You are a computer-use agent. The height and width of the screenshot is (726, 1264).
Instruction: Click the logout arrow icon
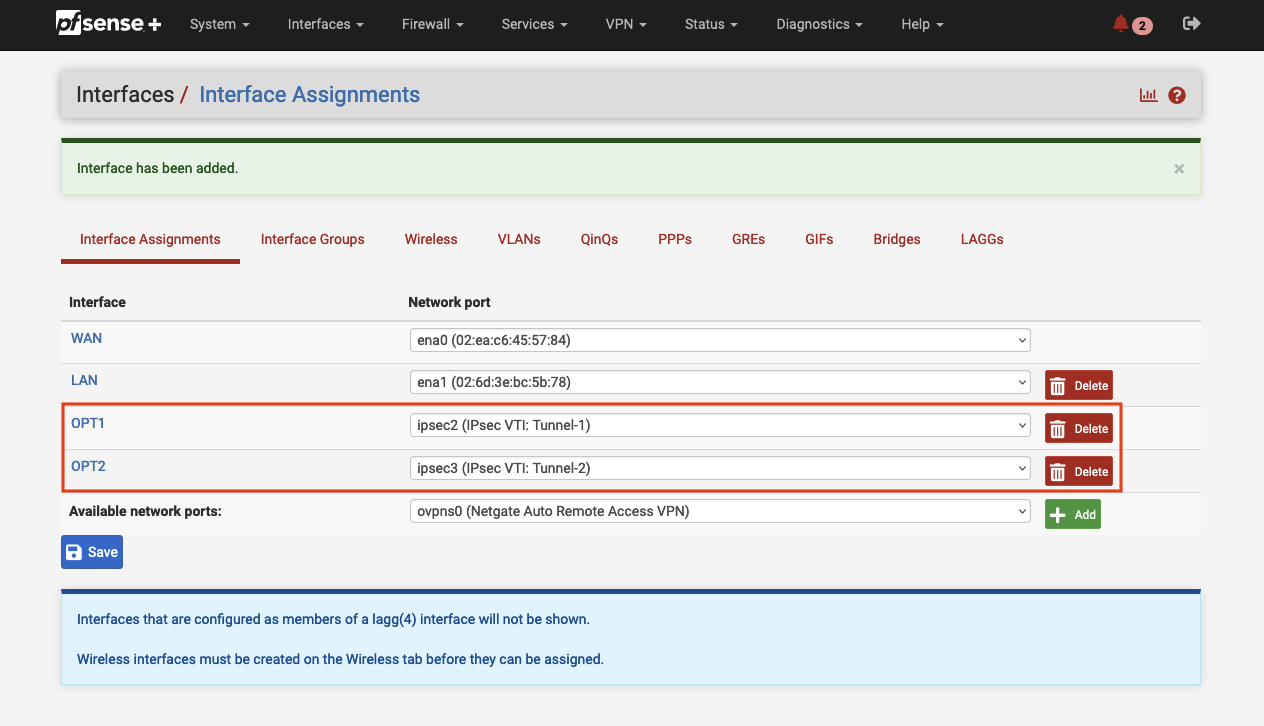tap(1191, 24)
